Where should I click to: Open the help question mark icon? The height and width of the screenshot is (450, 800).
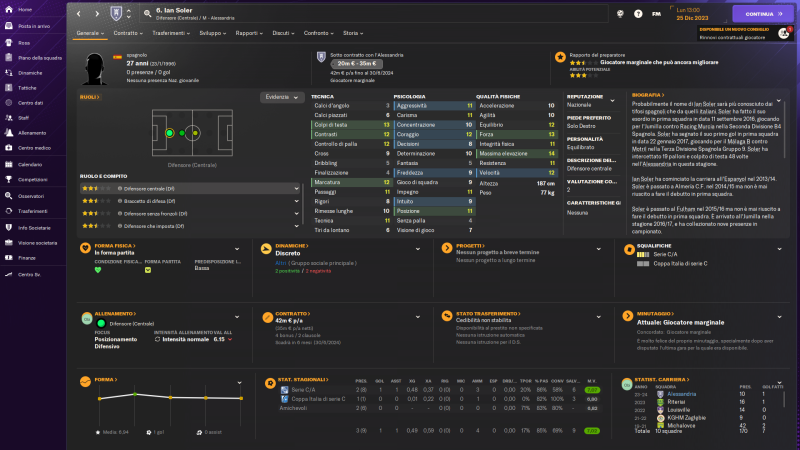[x=638, y=14]
